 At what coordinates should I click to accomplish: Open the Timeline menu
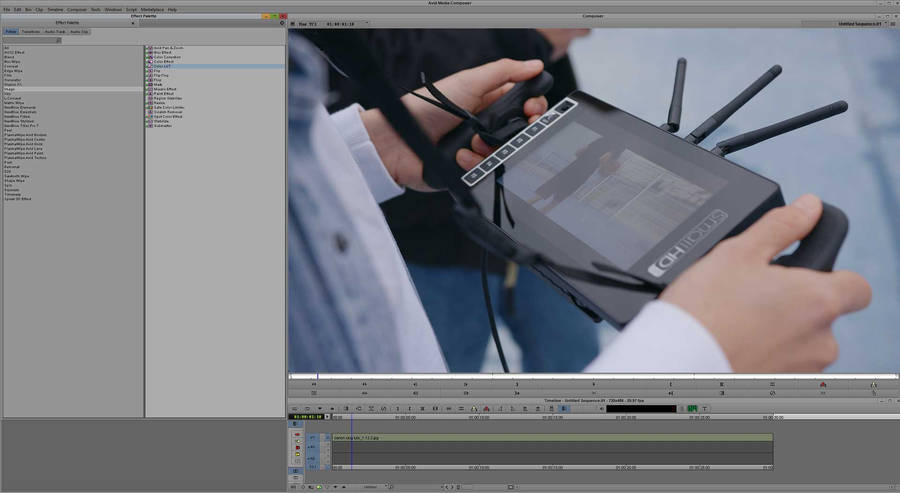(x=54, y=9)
